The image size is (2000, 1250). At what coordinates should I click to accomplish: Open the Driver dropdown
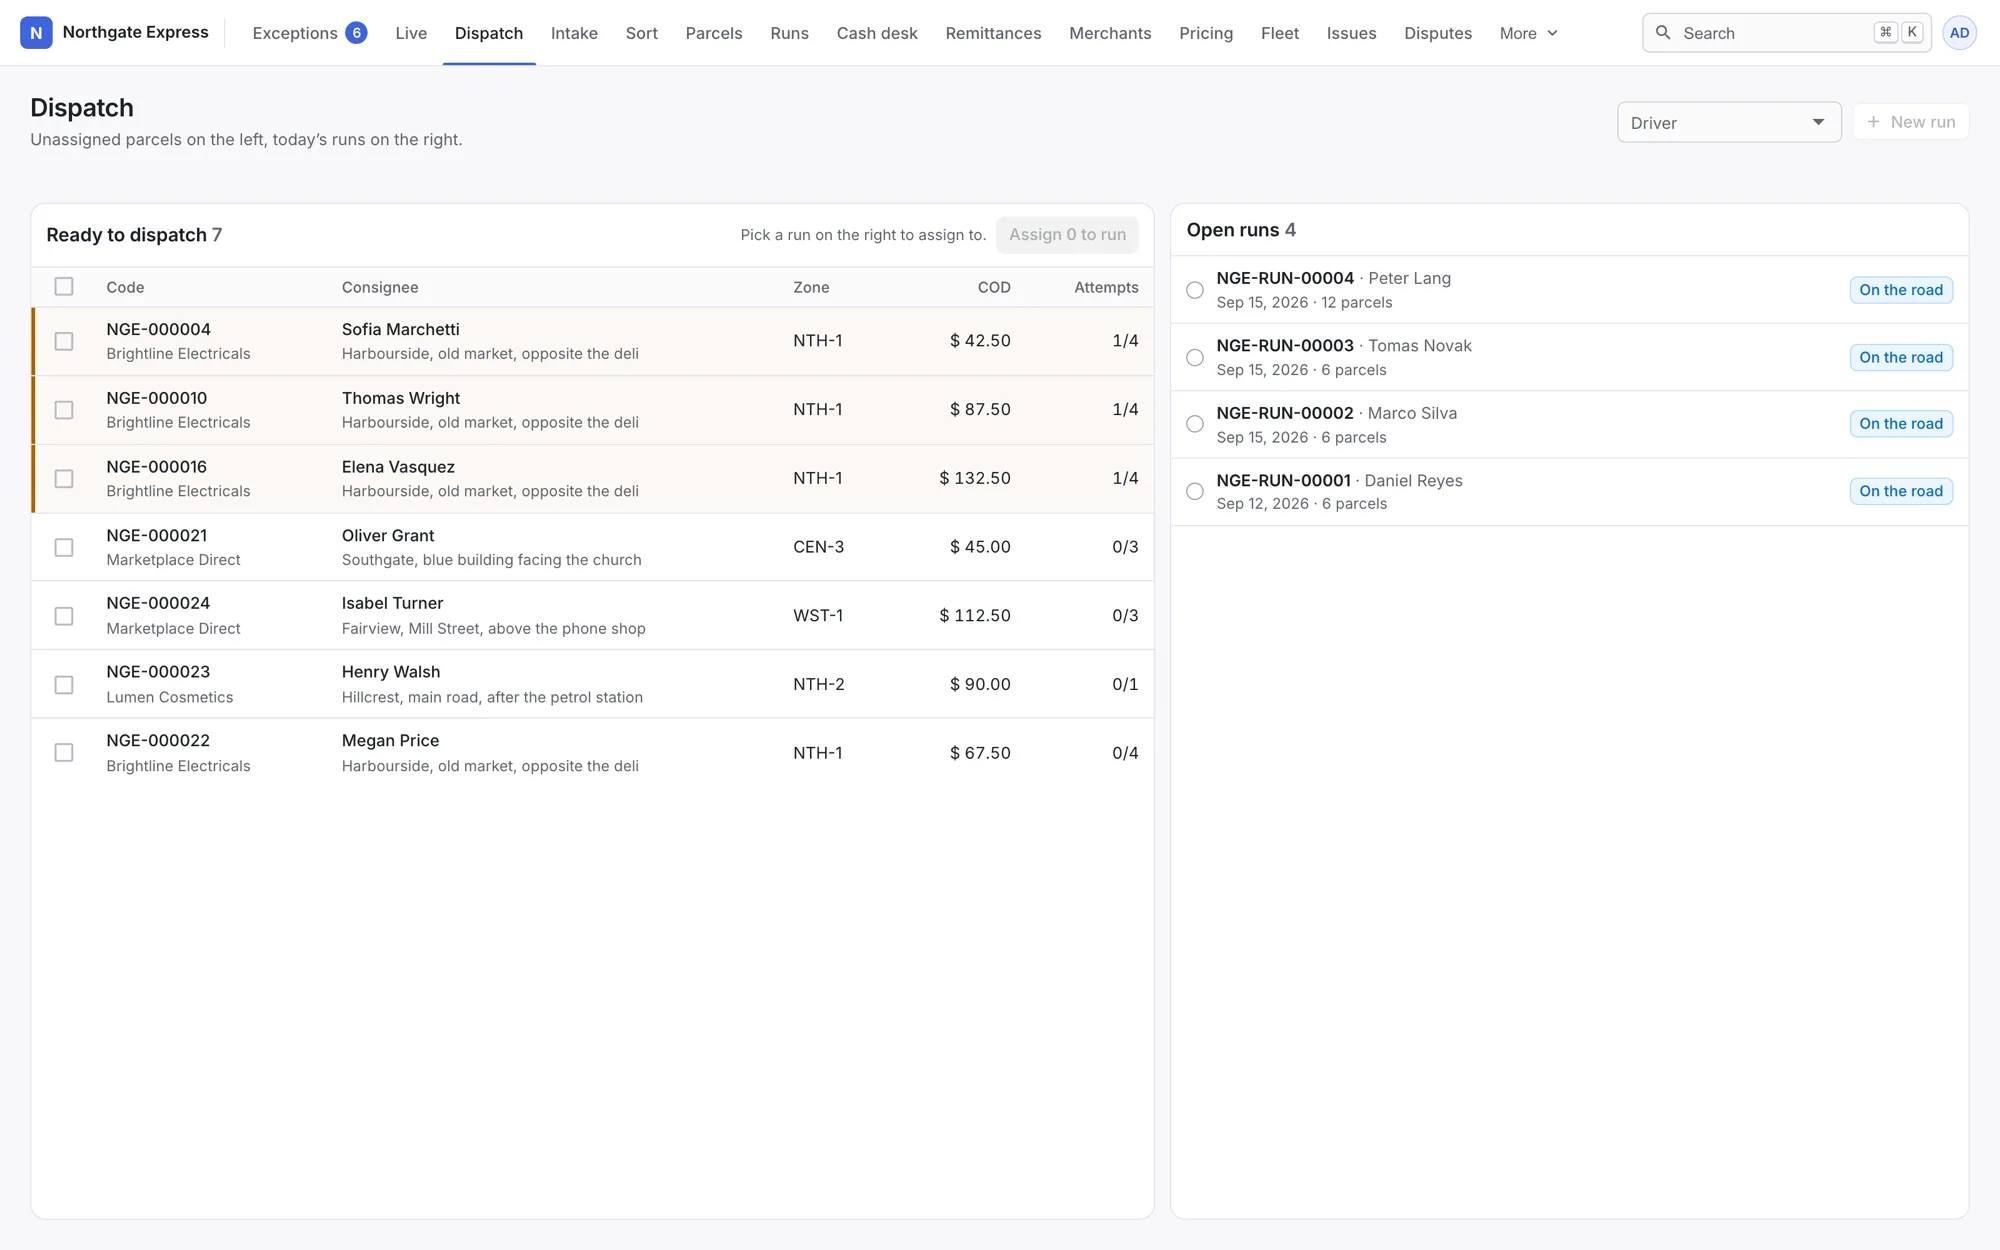tap(1729, 122)
